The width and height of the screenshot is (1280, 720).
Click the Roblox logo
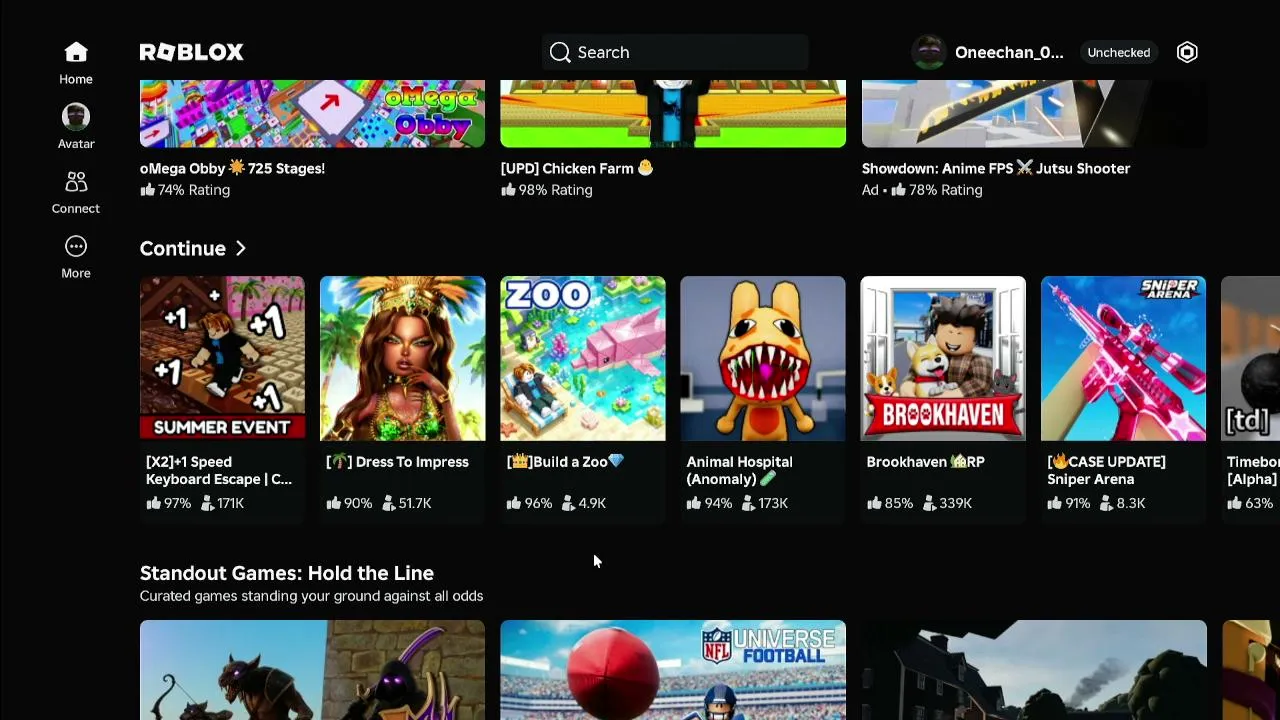point(191,52)
